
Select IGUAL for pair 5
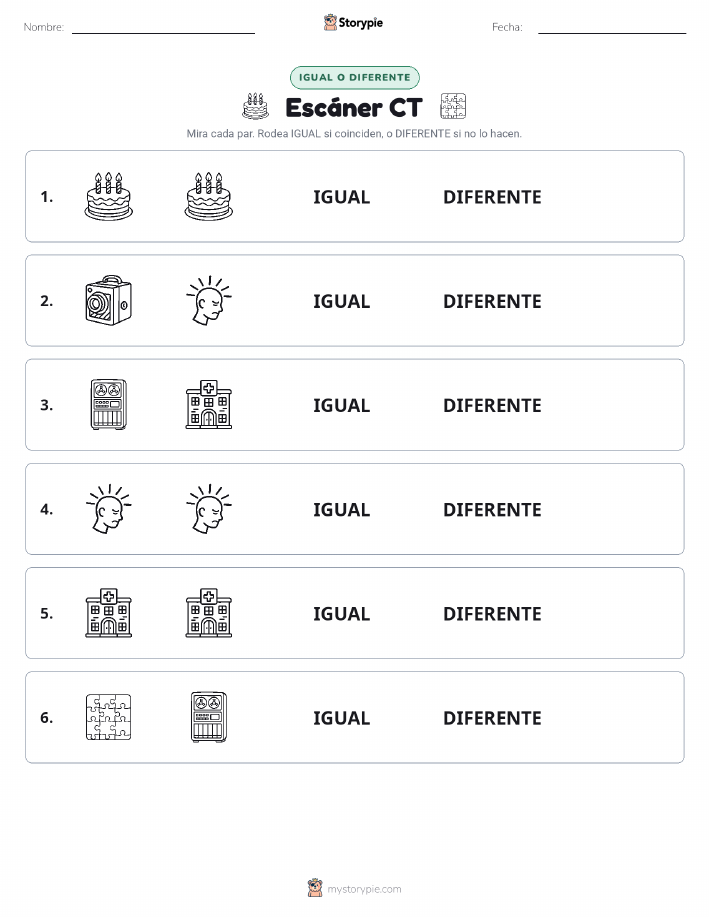click(x=342, y=613)
